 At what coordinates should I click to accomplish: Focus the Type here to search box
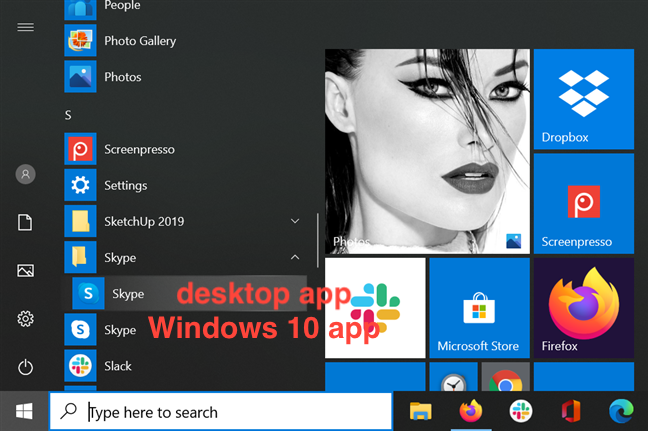click(x=221, y=412)
